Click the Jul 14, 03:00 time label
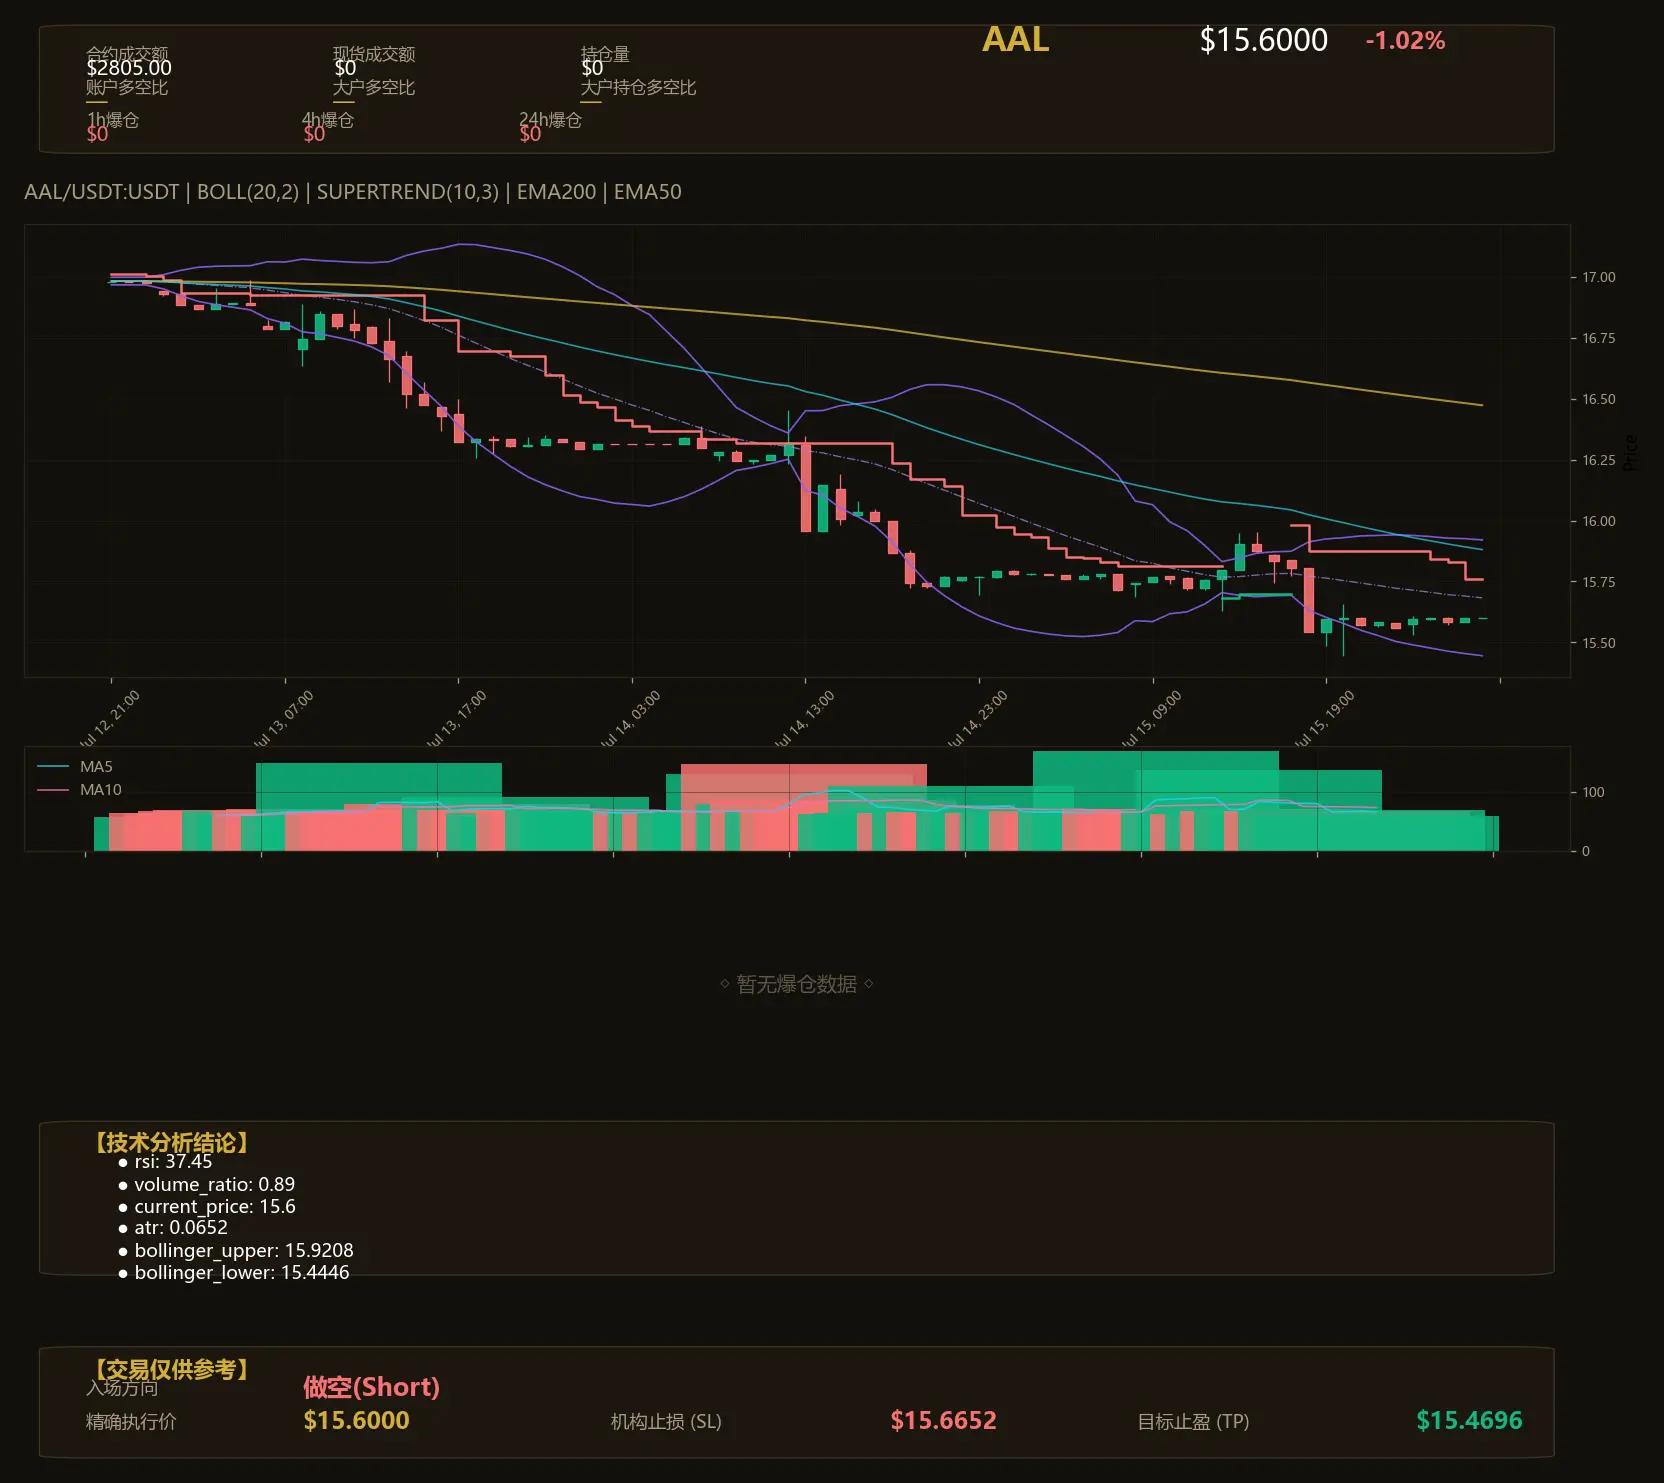This screenshot has height=1483, width=1664. point(629,720)
